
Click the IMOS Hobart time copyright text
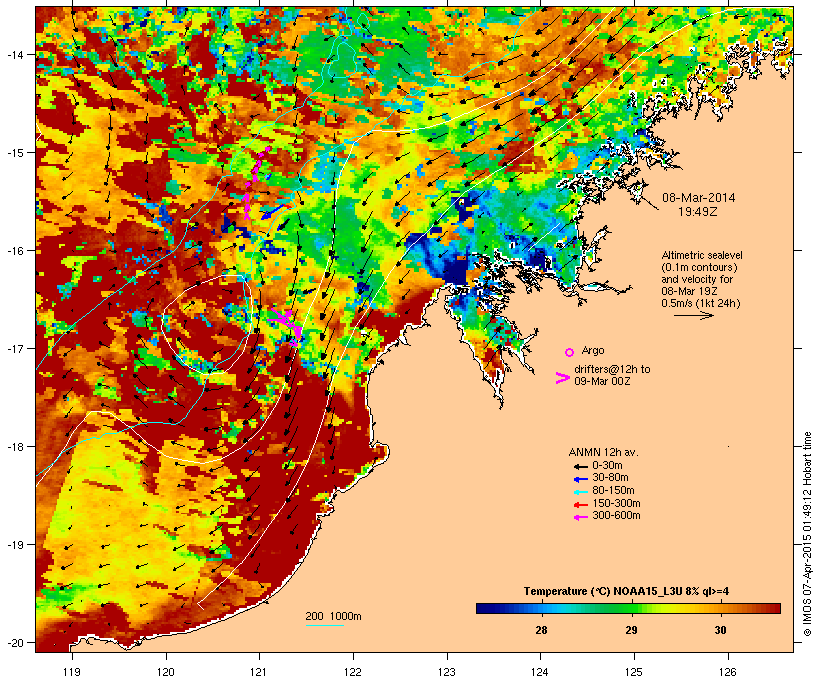click(808, 534)
